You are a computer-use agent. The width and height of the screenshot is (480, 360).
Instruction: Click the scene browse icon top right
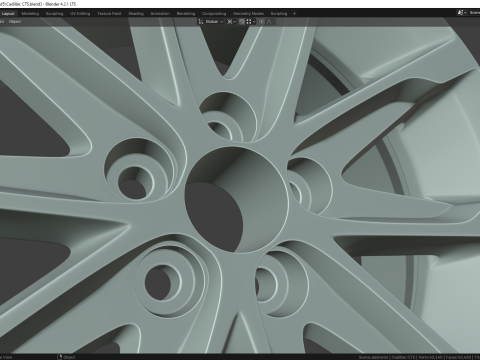pos(461,13)
